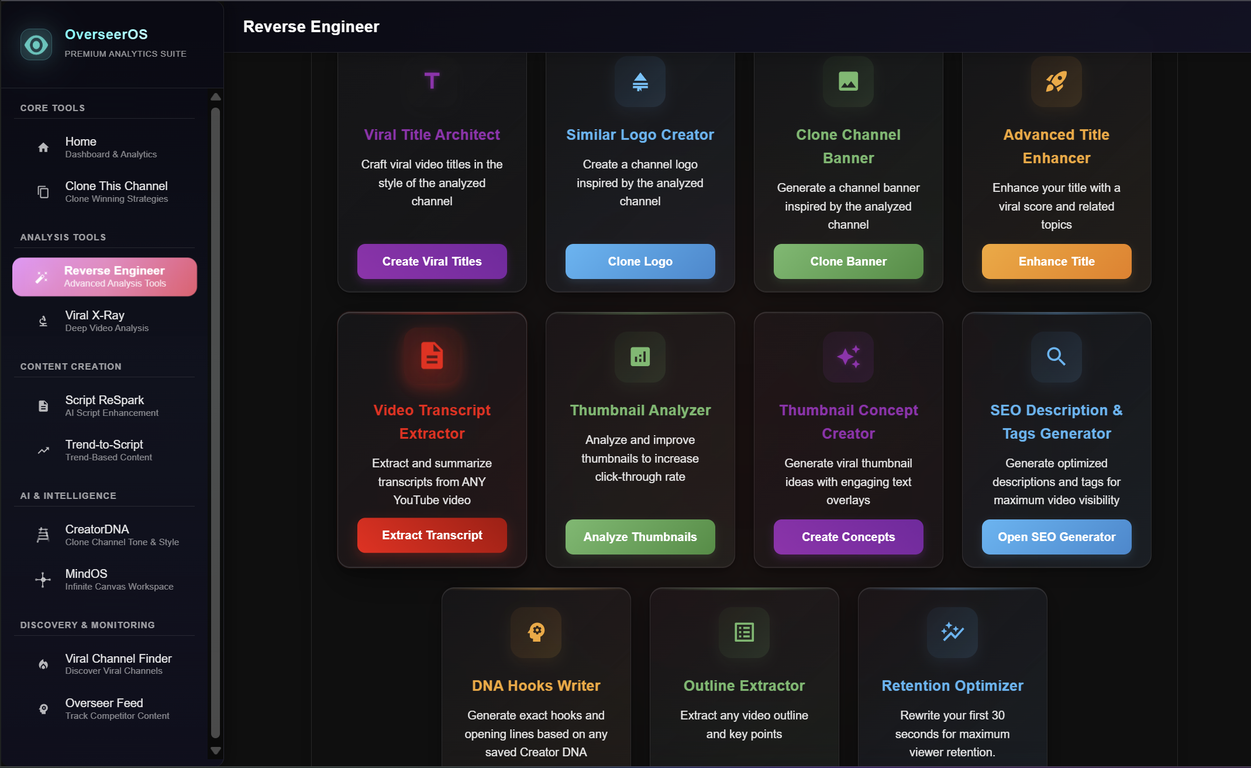
Task: Click the Thumbnail Concept Creator sparkle icon
Action: (848, 356)
